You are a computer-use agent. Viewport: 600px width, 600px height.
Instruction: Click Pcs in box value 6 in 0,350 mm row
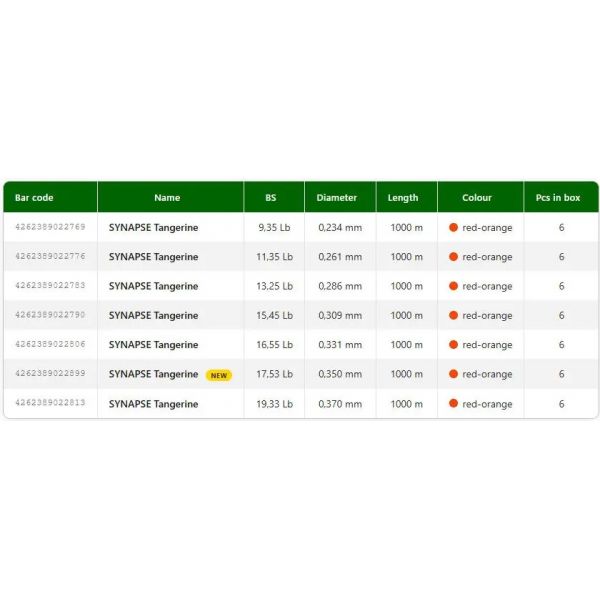click(561, 374)
